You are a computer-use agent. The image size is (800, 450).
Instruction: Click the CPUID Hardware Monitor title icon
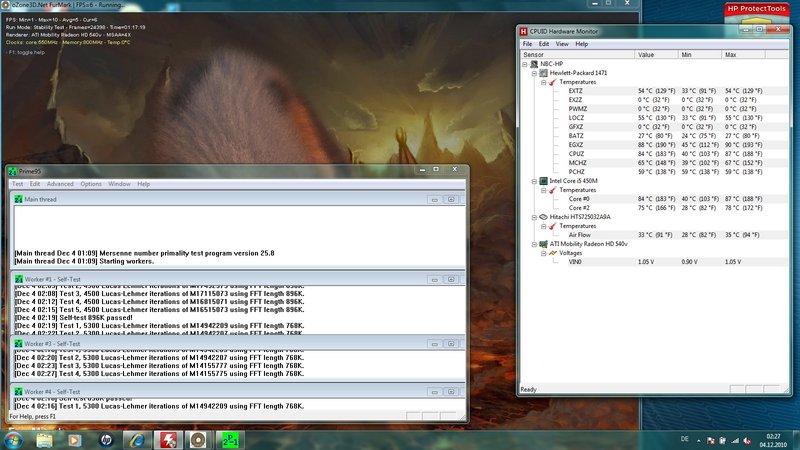click(523, 32)
